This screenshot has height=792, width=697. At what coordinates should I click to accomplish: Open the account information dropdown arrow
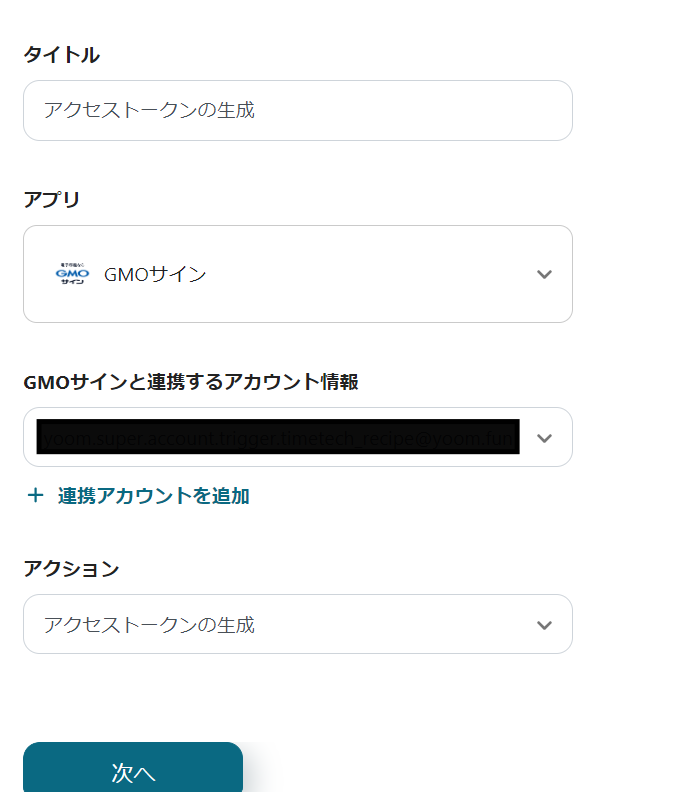pyautogui.click(x=544, y=438)
